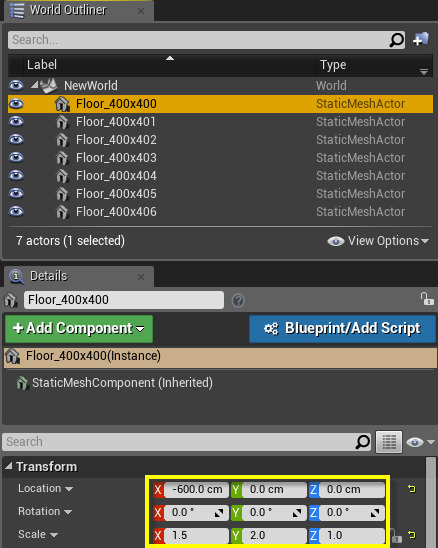This screenshot has width=438, height=548.
Task: Click the Details panel vertical scrollbar
Action: pos(431,502)
